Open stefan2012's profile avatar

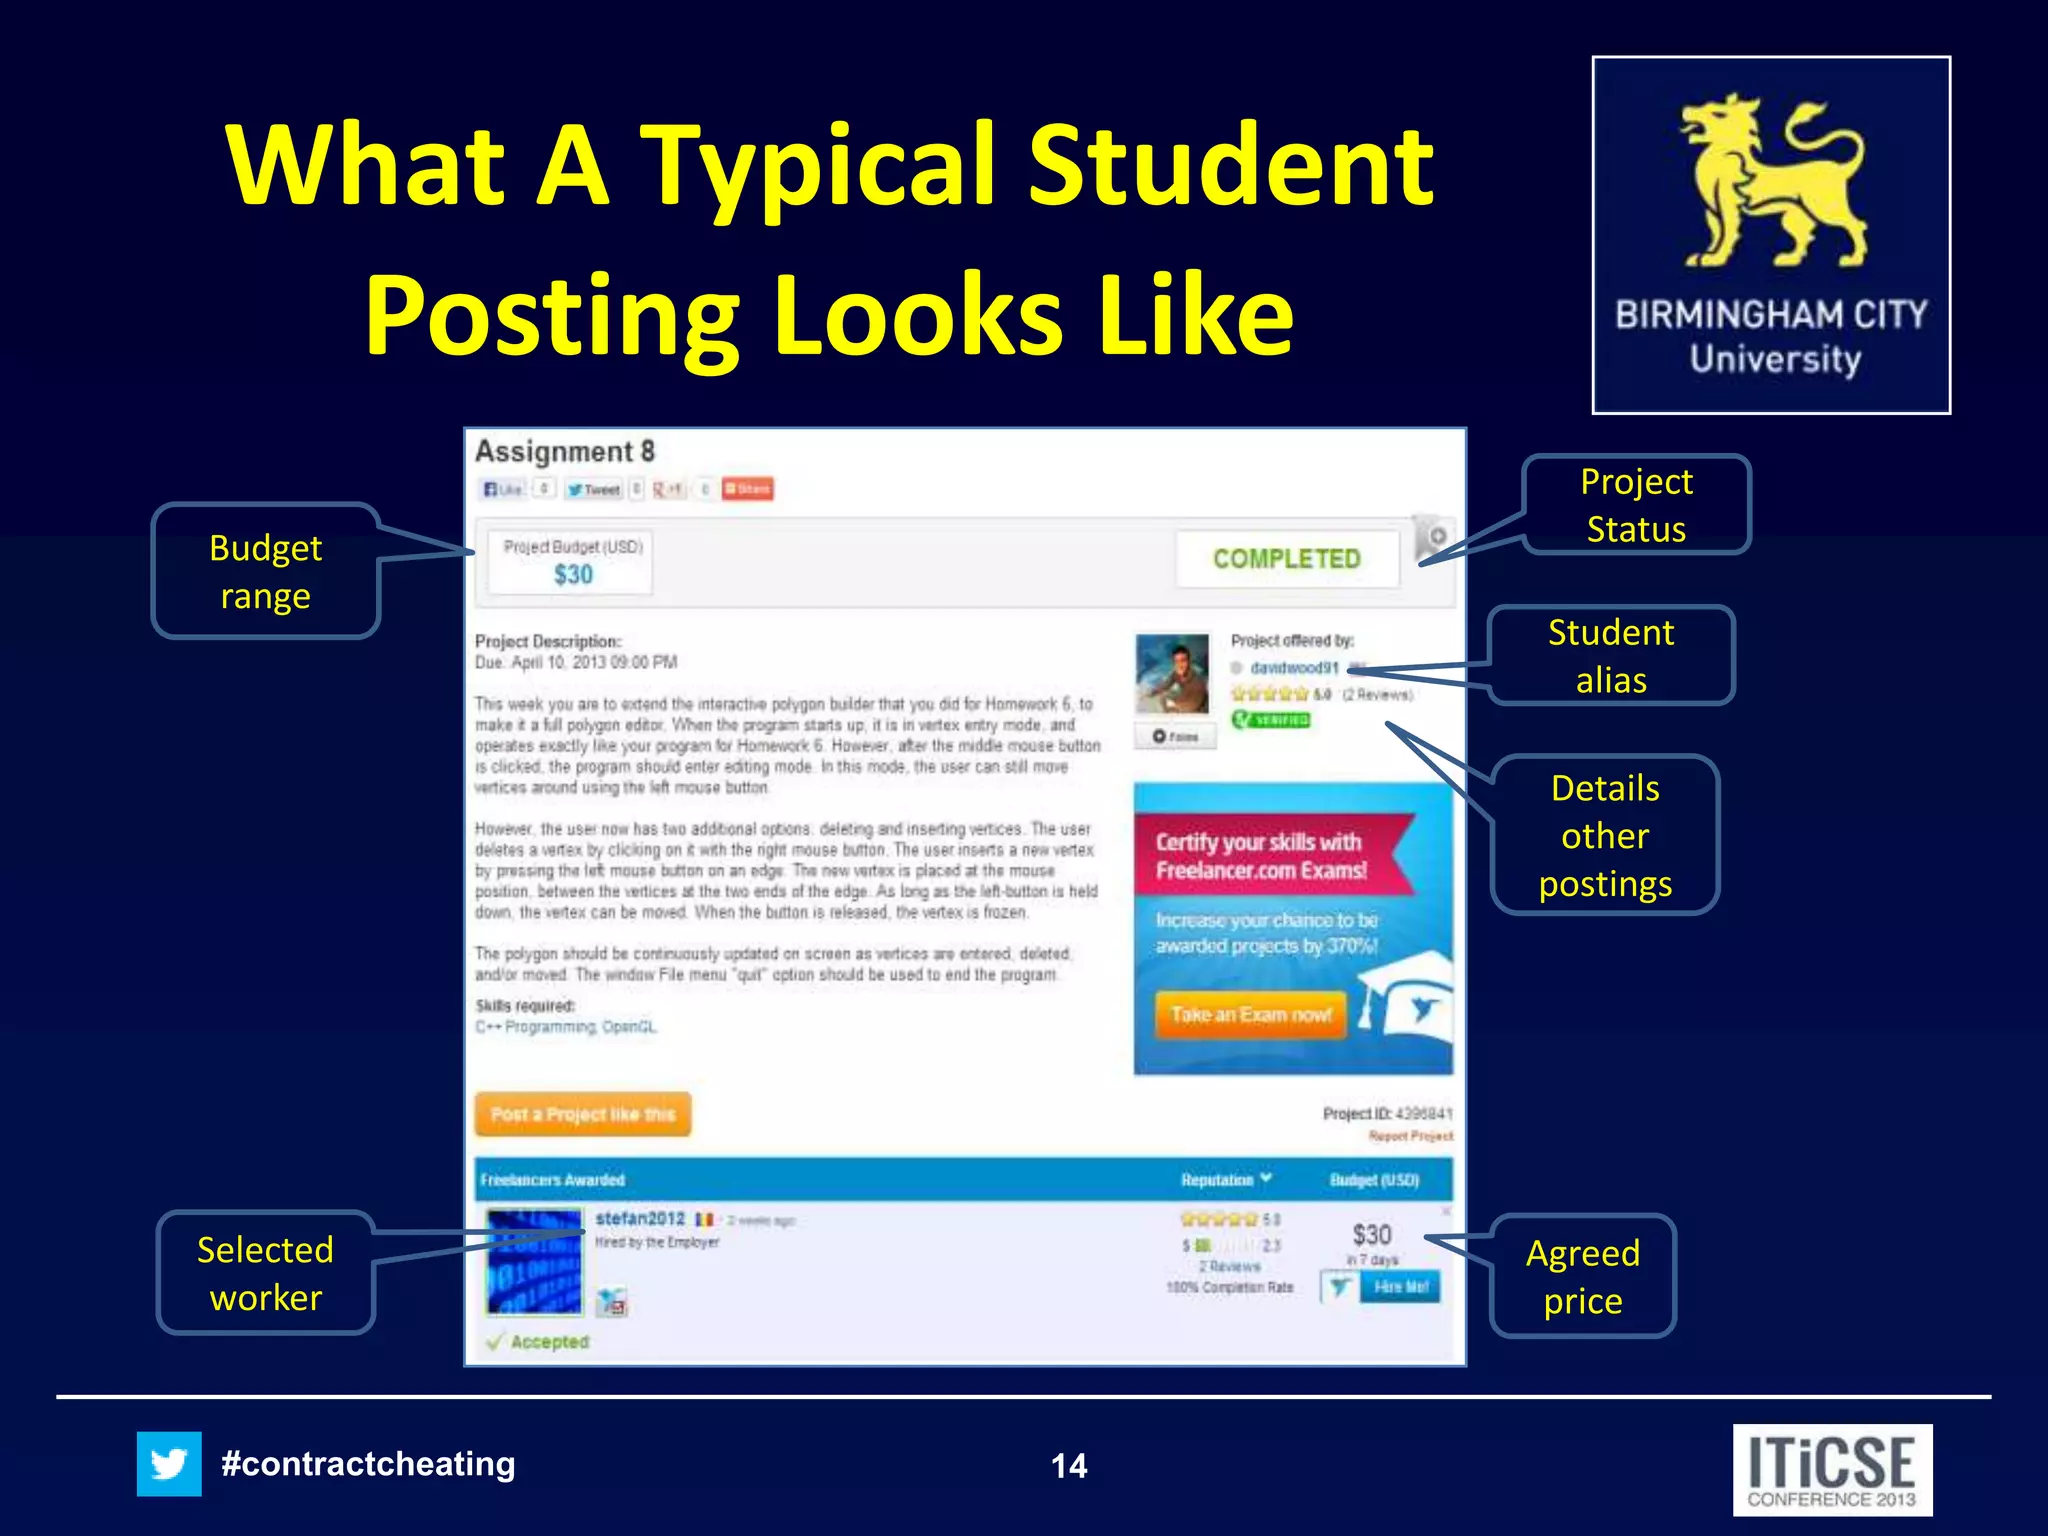point(534,1262)
